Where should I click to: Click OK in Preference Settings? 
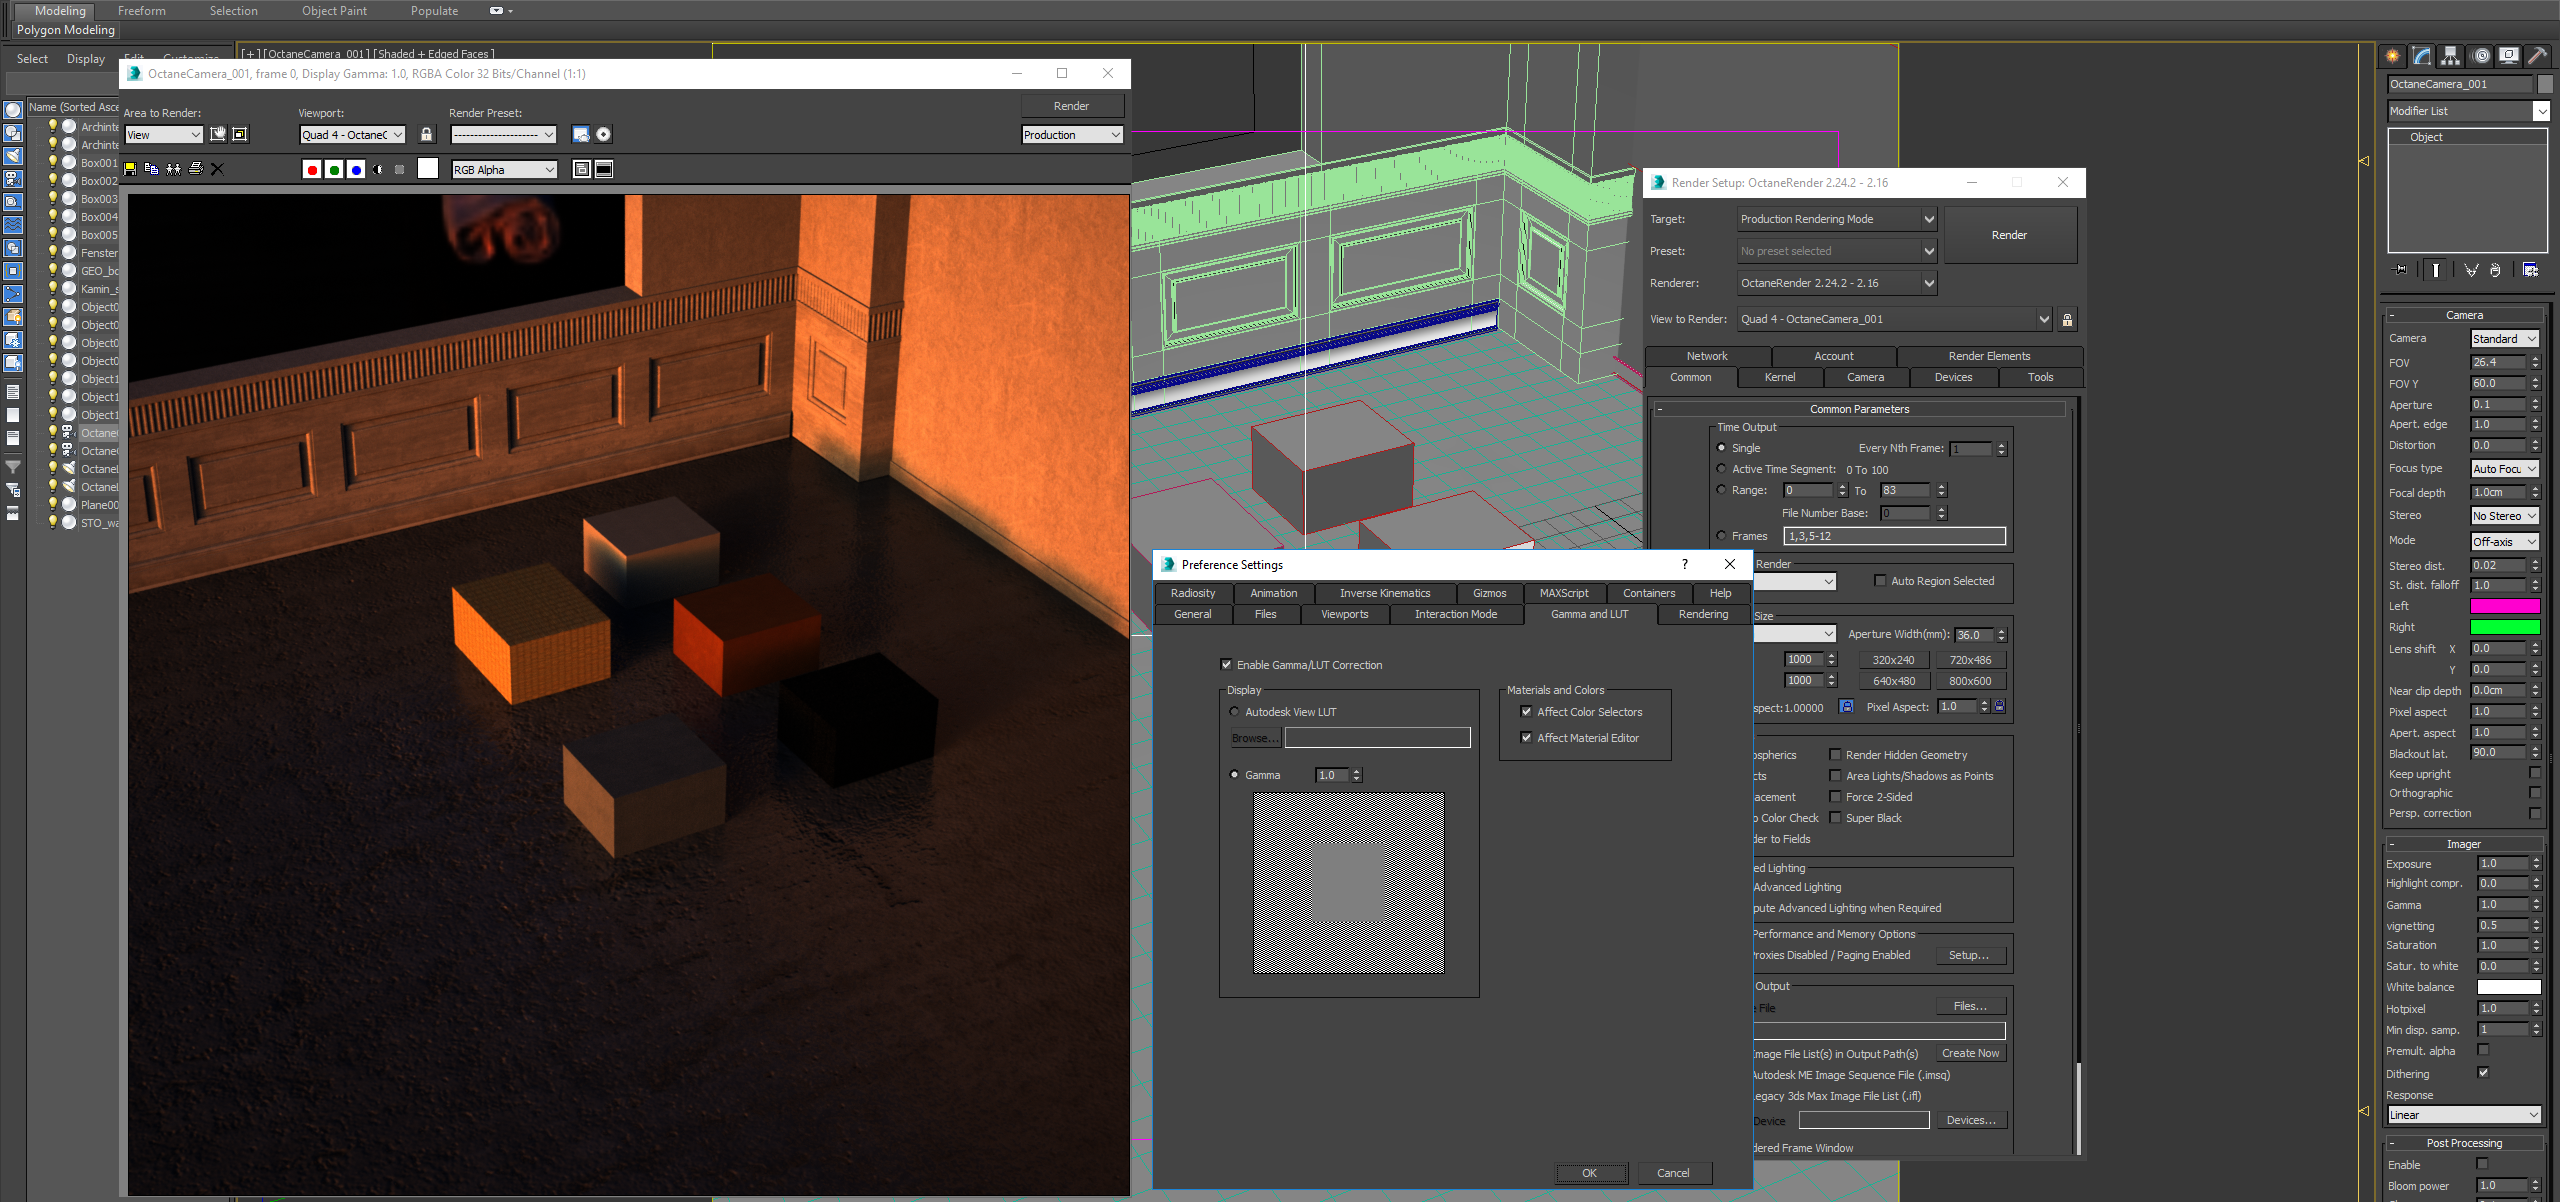1590,1173
